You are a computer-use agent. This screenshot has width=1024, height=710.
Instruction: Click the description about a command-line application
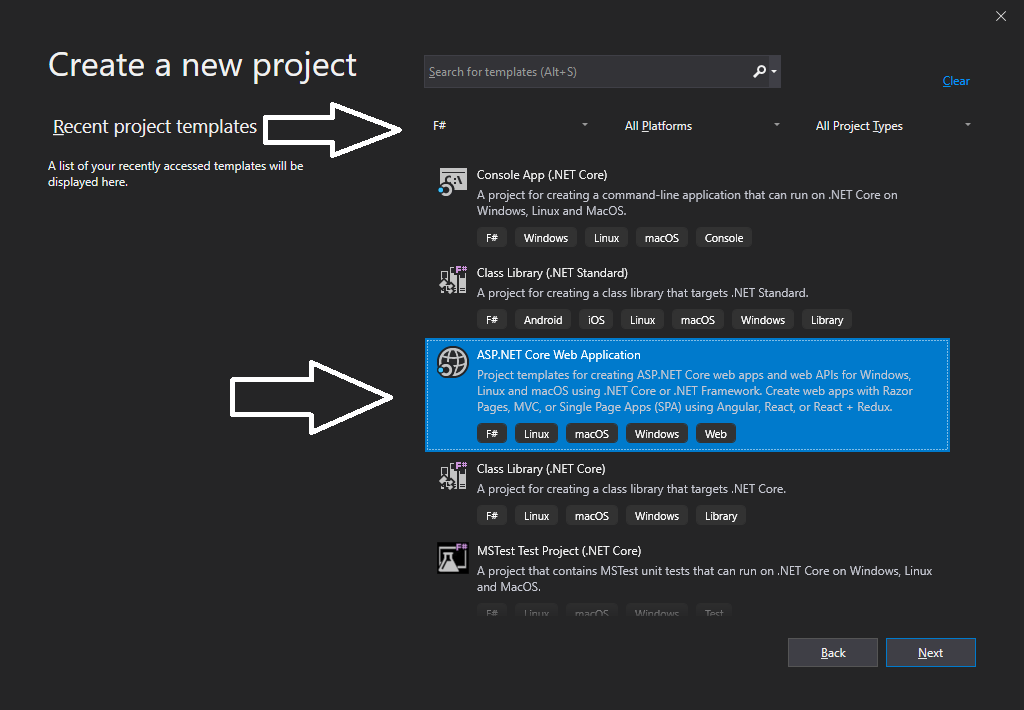tap(687, 202)
